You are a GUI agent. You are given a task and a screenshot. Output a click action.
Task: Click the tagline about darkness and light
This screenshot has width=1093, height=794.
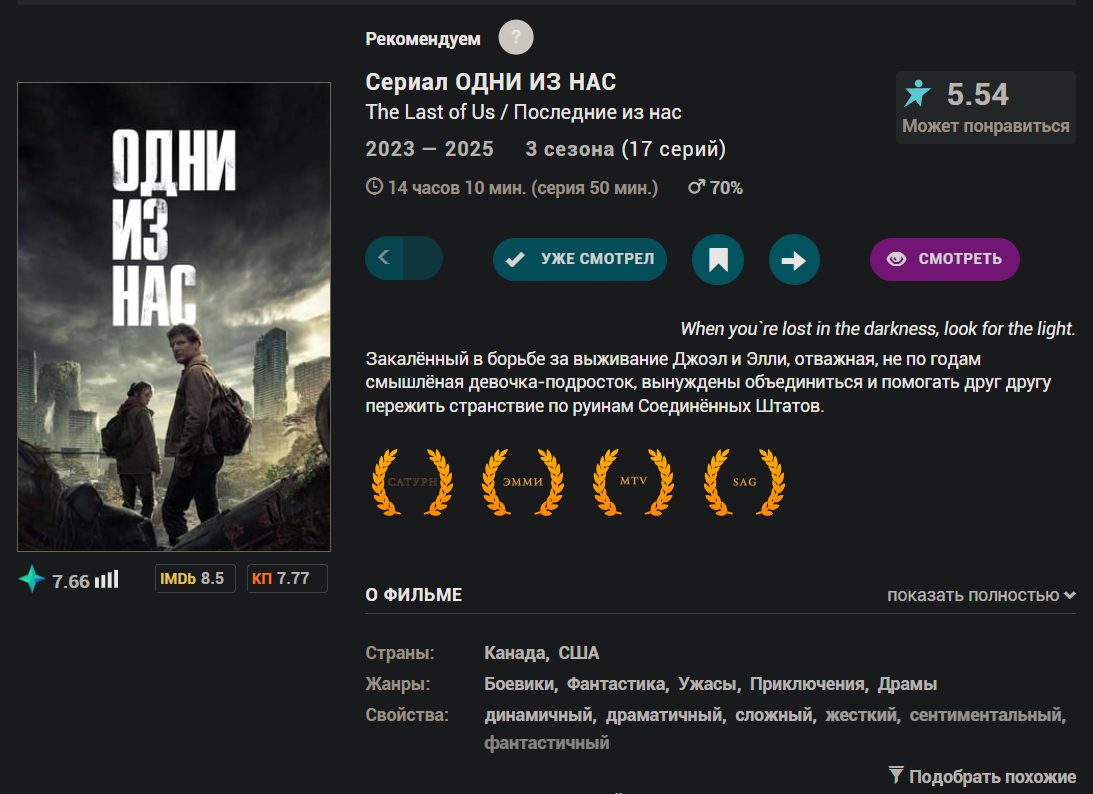tap(878, 328)
